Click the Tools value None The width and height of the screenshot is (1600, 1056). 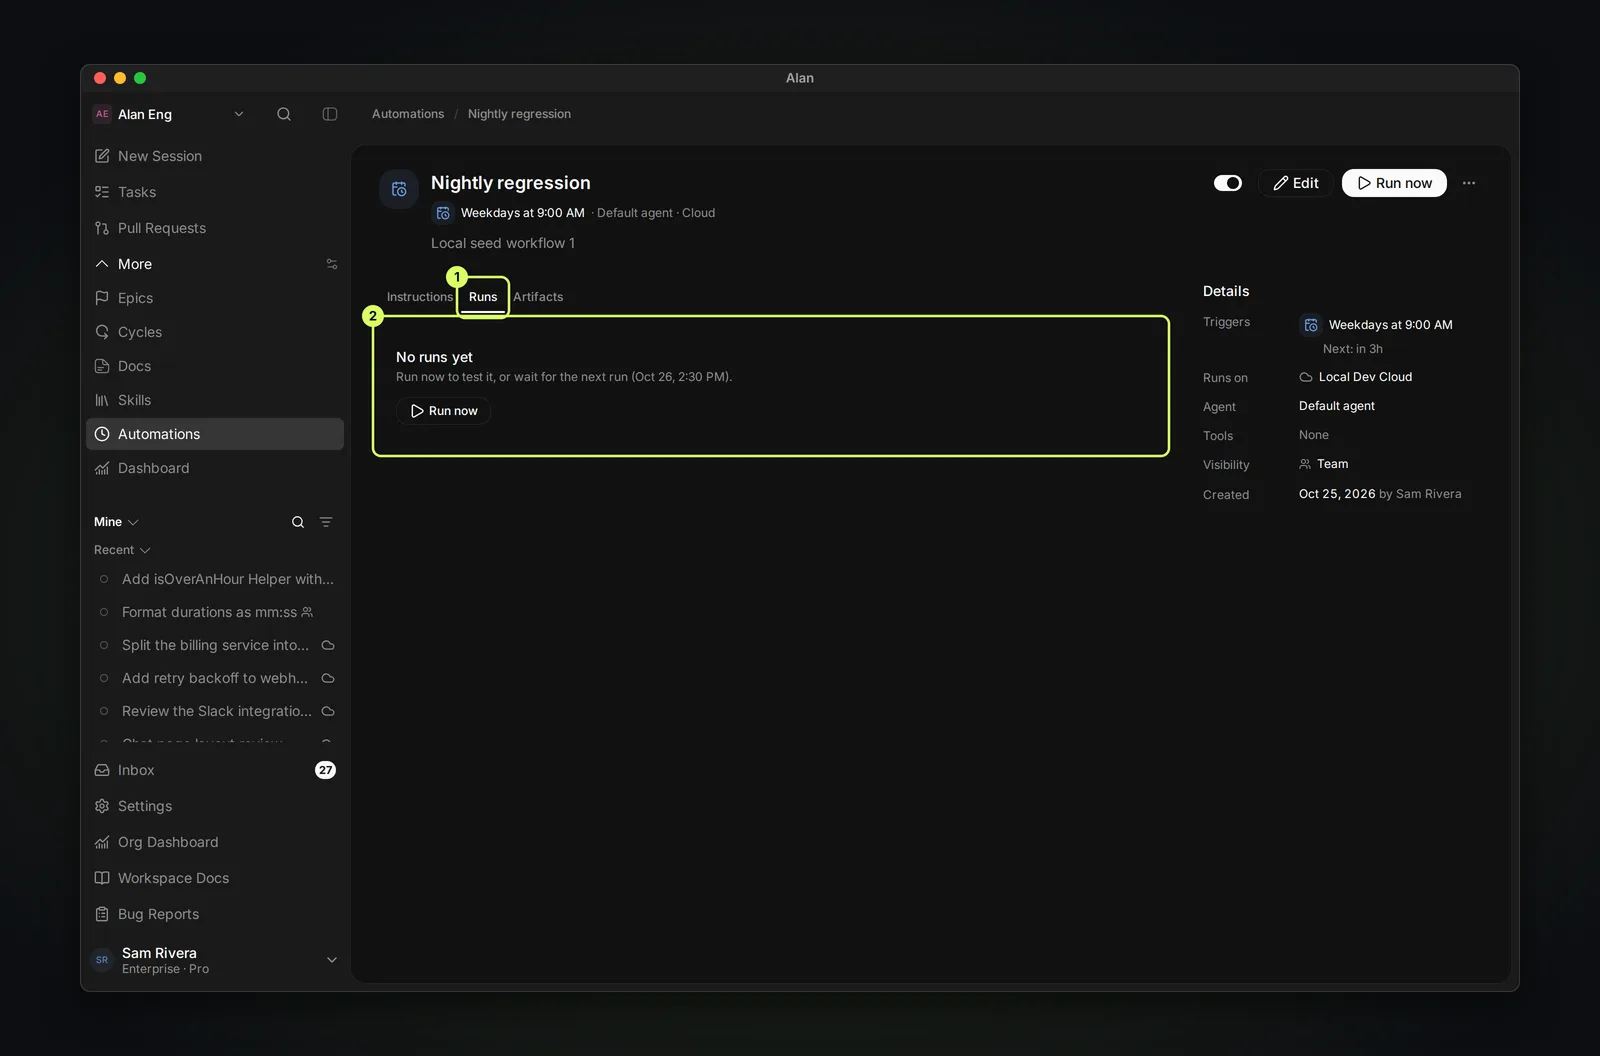(1314, 435)
